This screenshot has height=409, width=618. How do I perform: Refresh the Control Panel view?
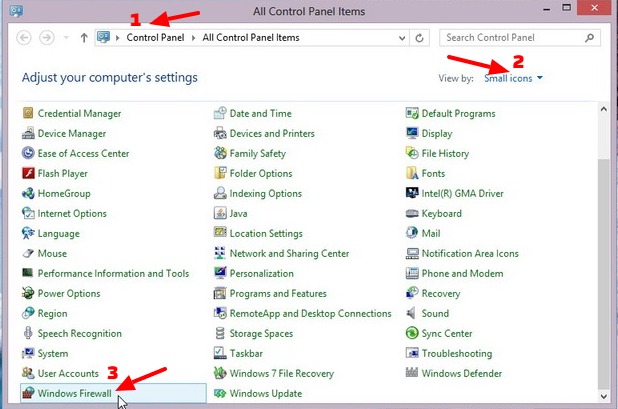pos(419,38)
